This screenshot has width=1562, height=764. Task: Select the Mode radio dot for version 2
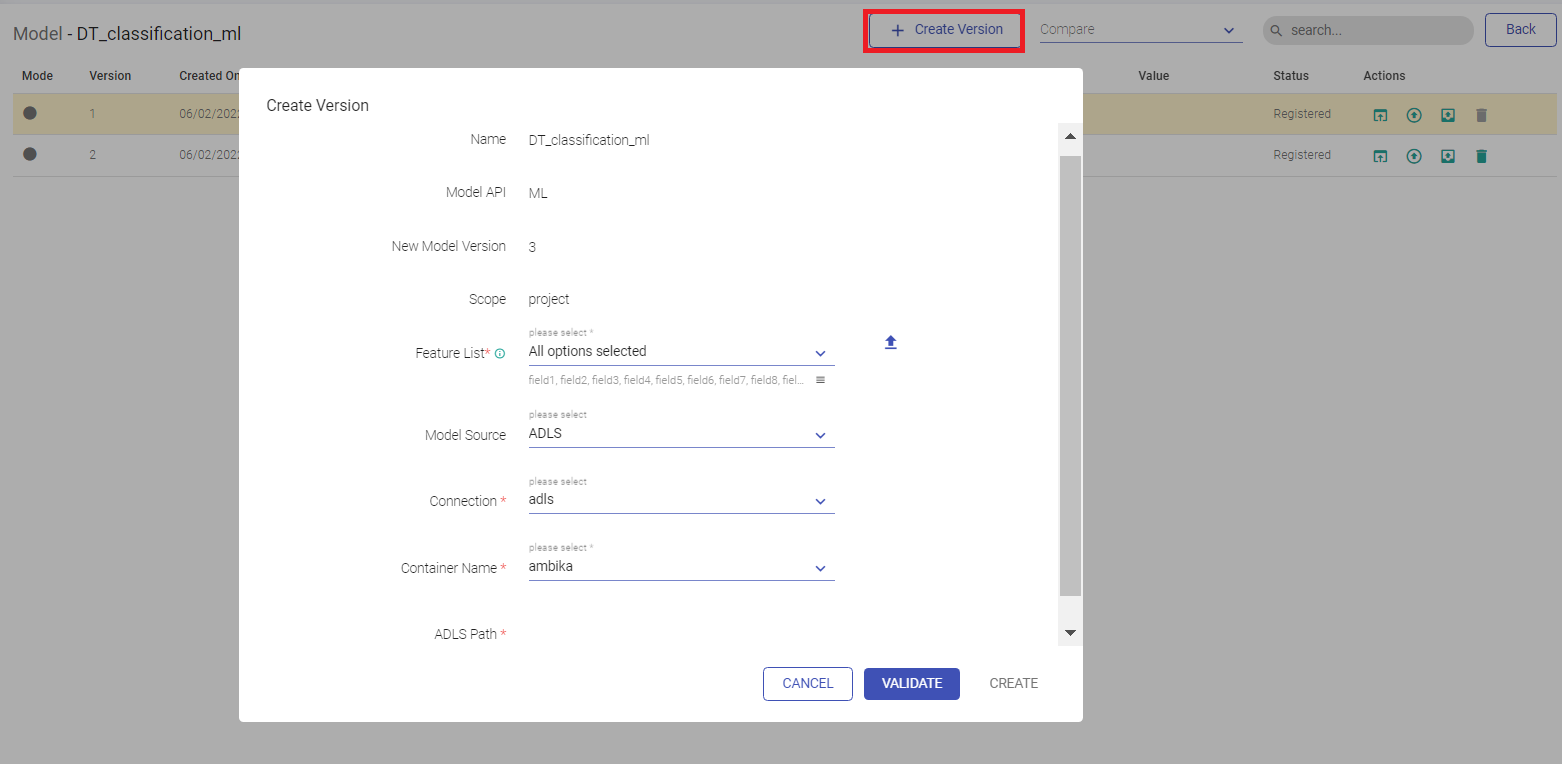30,154
